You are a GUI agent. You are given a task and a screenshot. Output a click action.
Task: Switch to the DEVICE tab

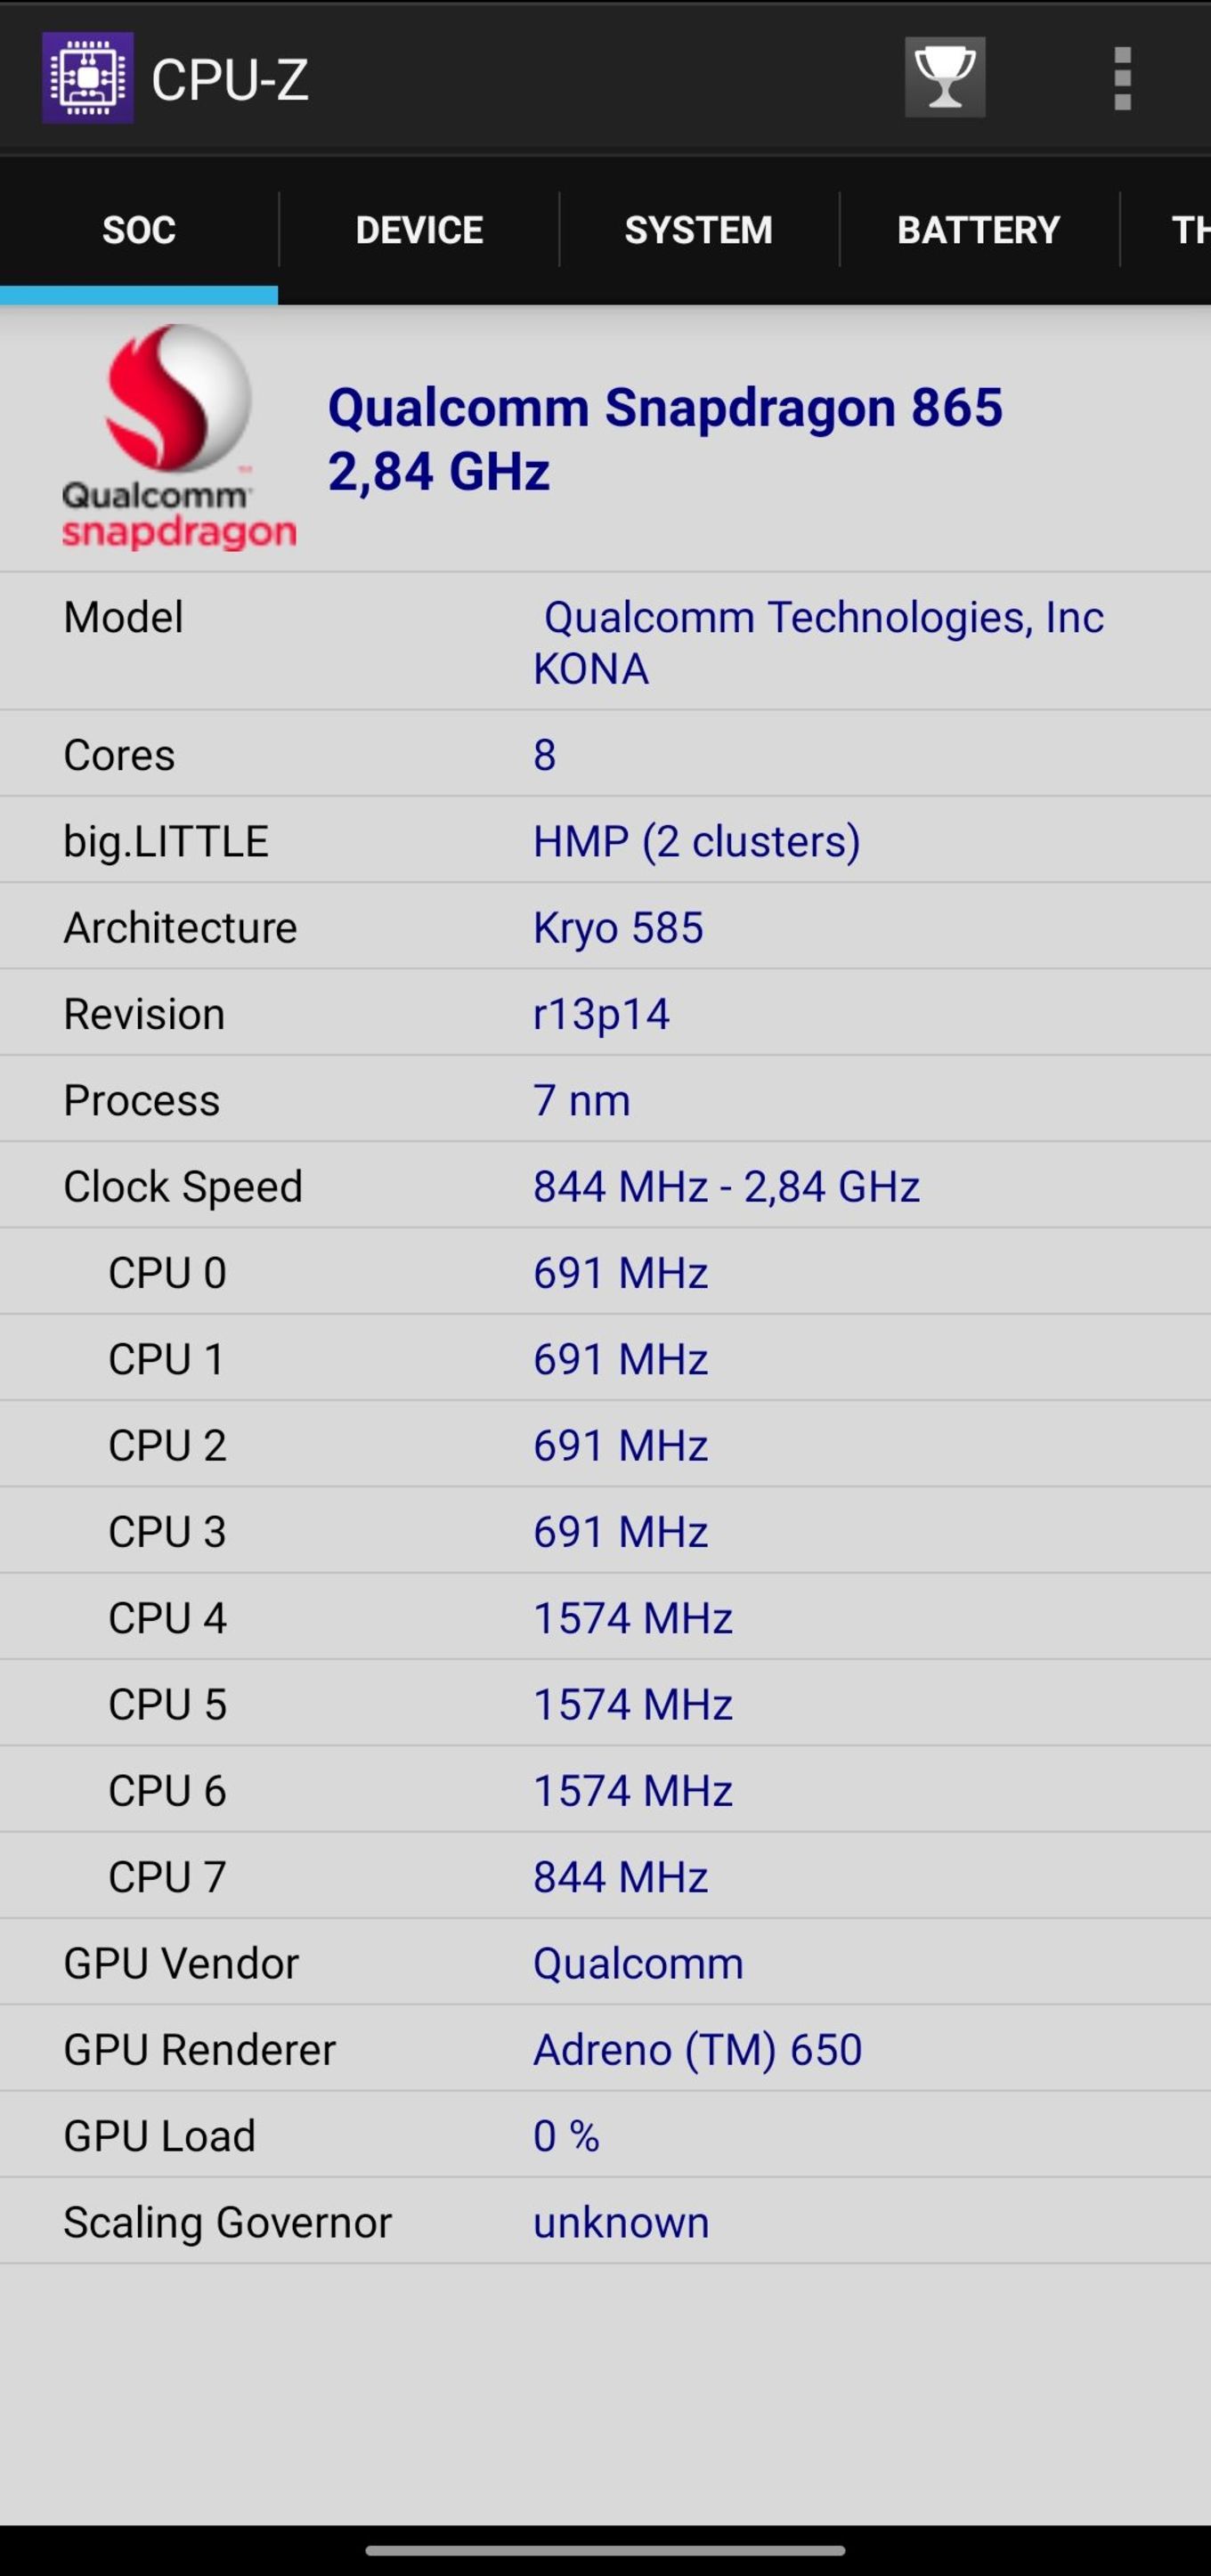coord(419,230)
